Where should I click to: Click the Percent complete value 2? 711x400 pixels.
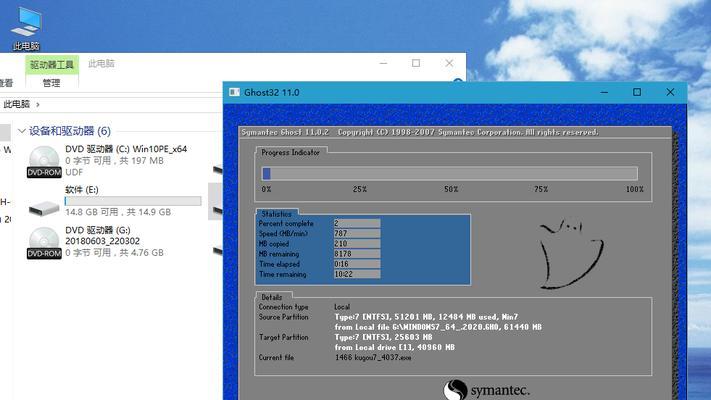click(357, 223)
